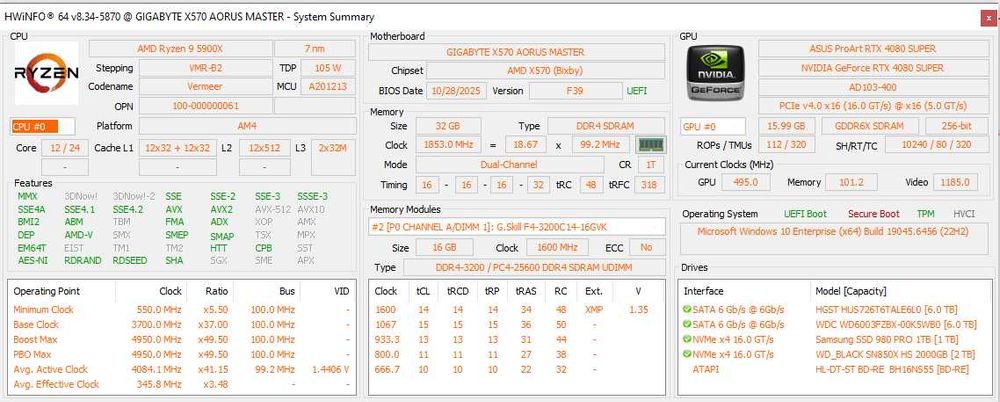Click the Minimum Clock row label
This screenshot has width=1000, height=402.
click(43, 309)
